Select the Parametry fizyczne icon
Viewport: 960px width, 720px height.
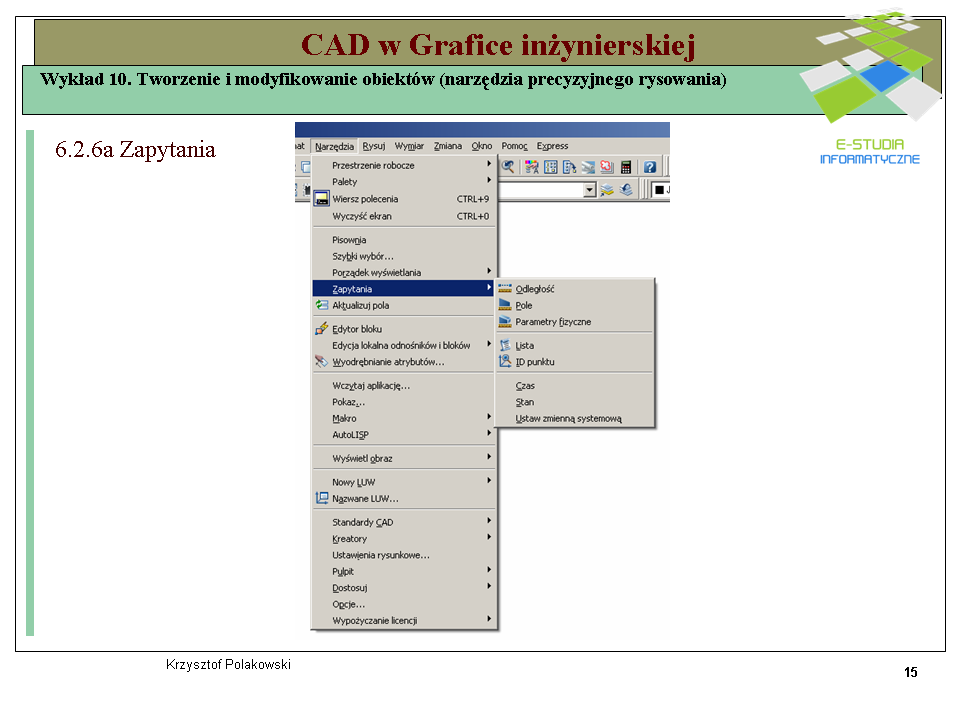(x=505, y=322)
